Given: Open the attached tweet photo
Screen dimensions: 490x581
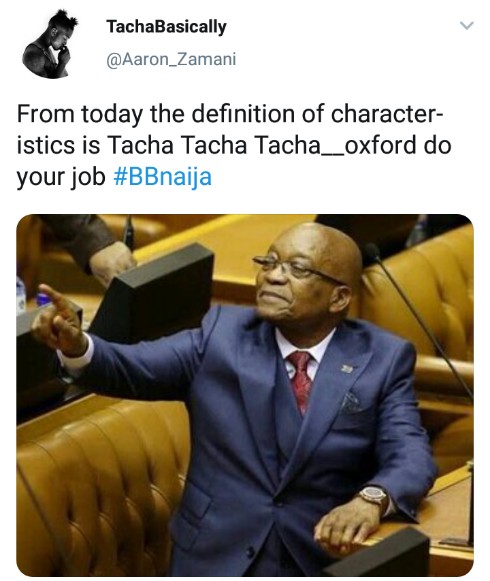Looking at the screenshot, I should (x=245, y=395).
